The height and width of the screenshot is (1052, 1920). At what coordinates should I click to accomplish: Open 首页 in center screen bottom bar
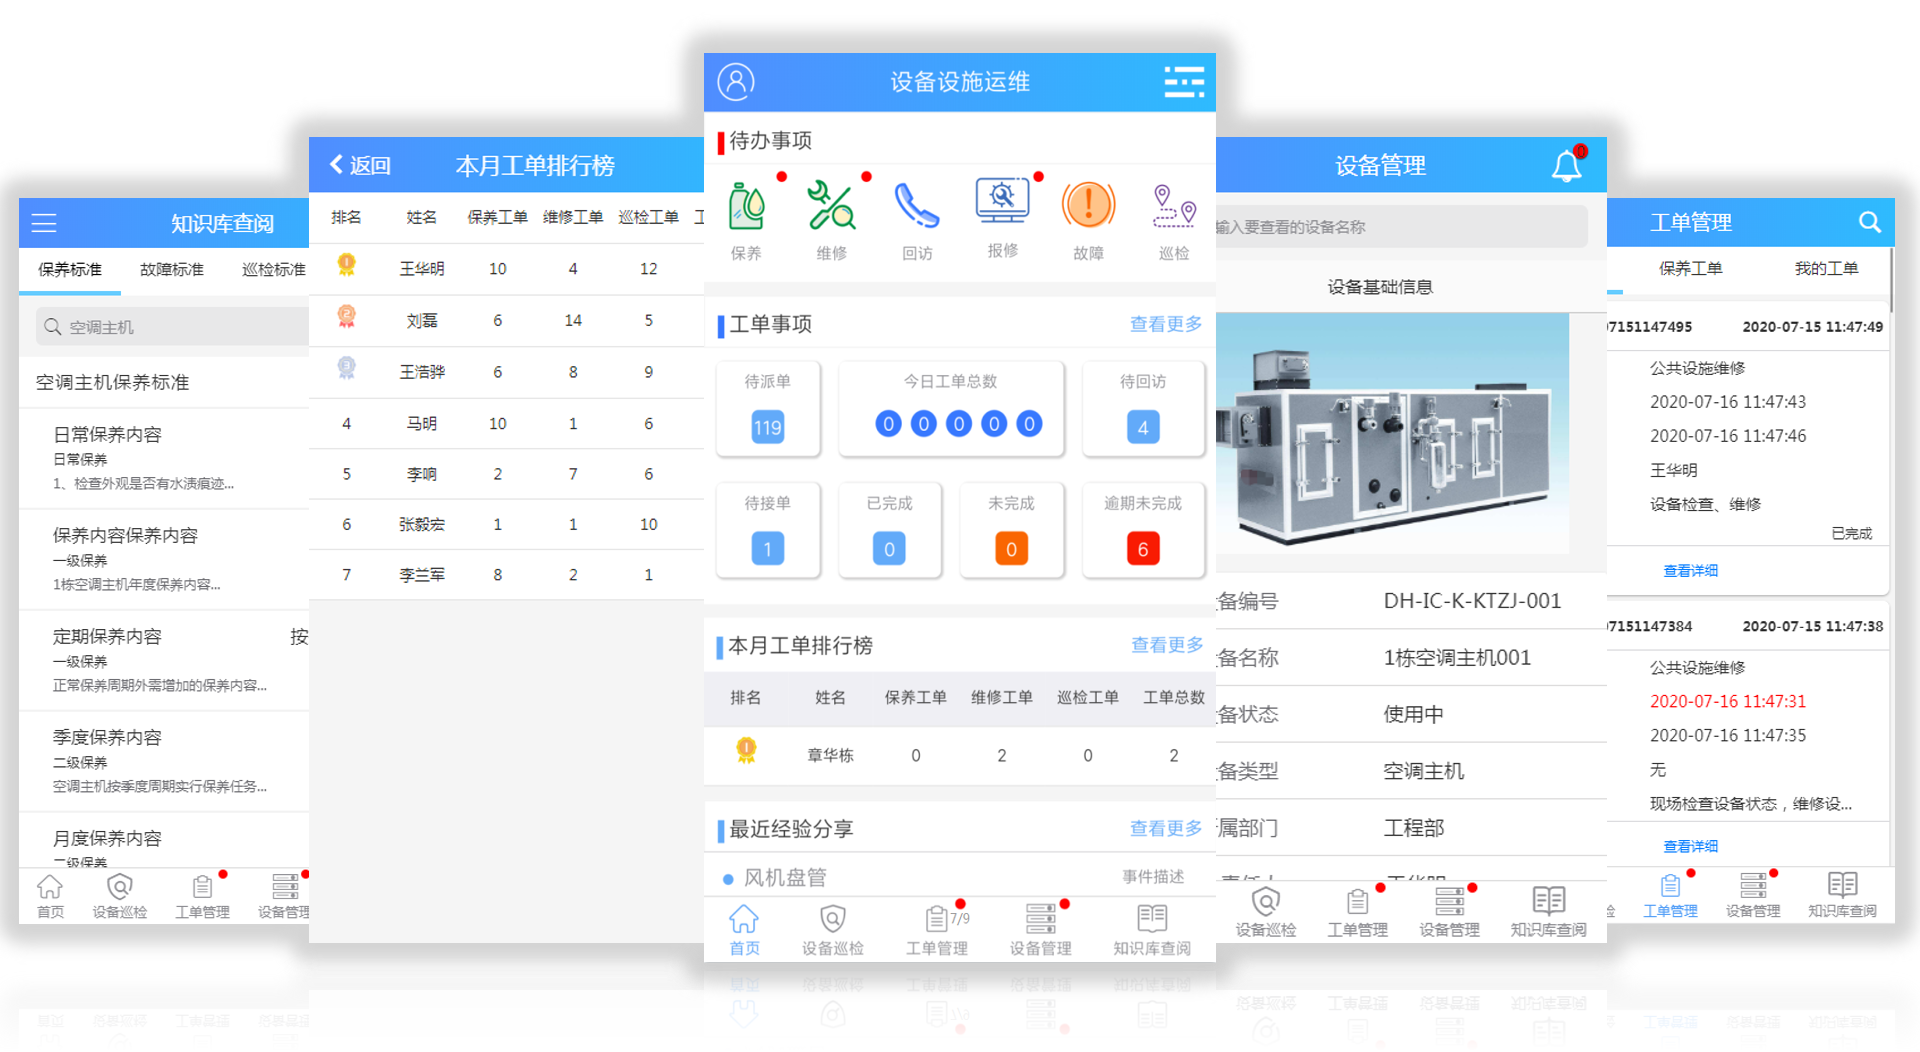(744, 930)
